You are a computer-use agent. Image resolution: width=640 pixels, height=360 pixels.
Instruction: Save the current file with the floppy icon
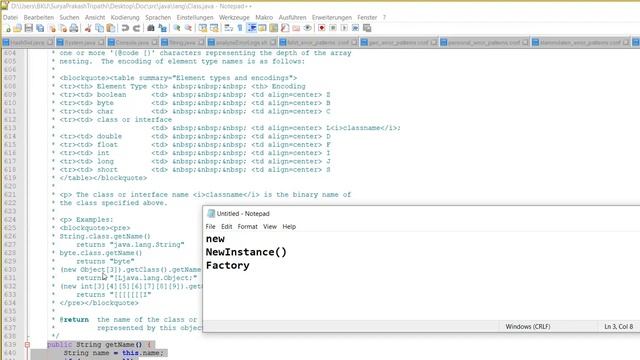pos(29,28)
